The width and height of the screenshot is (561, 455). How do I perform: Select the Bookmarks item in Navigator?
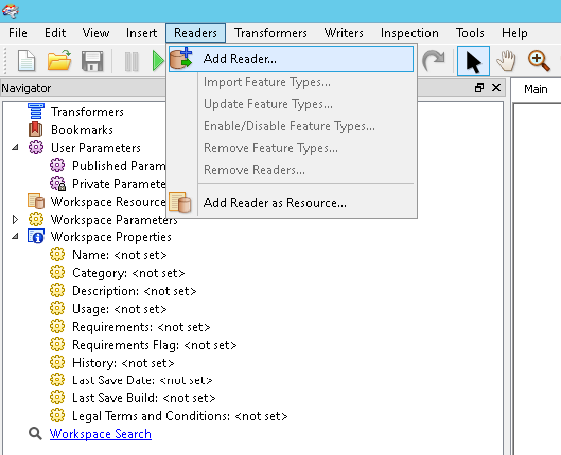point(82,129)
